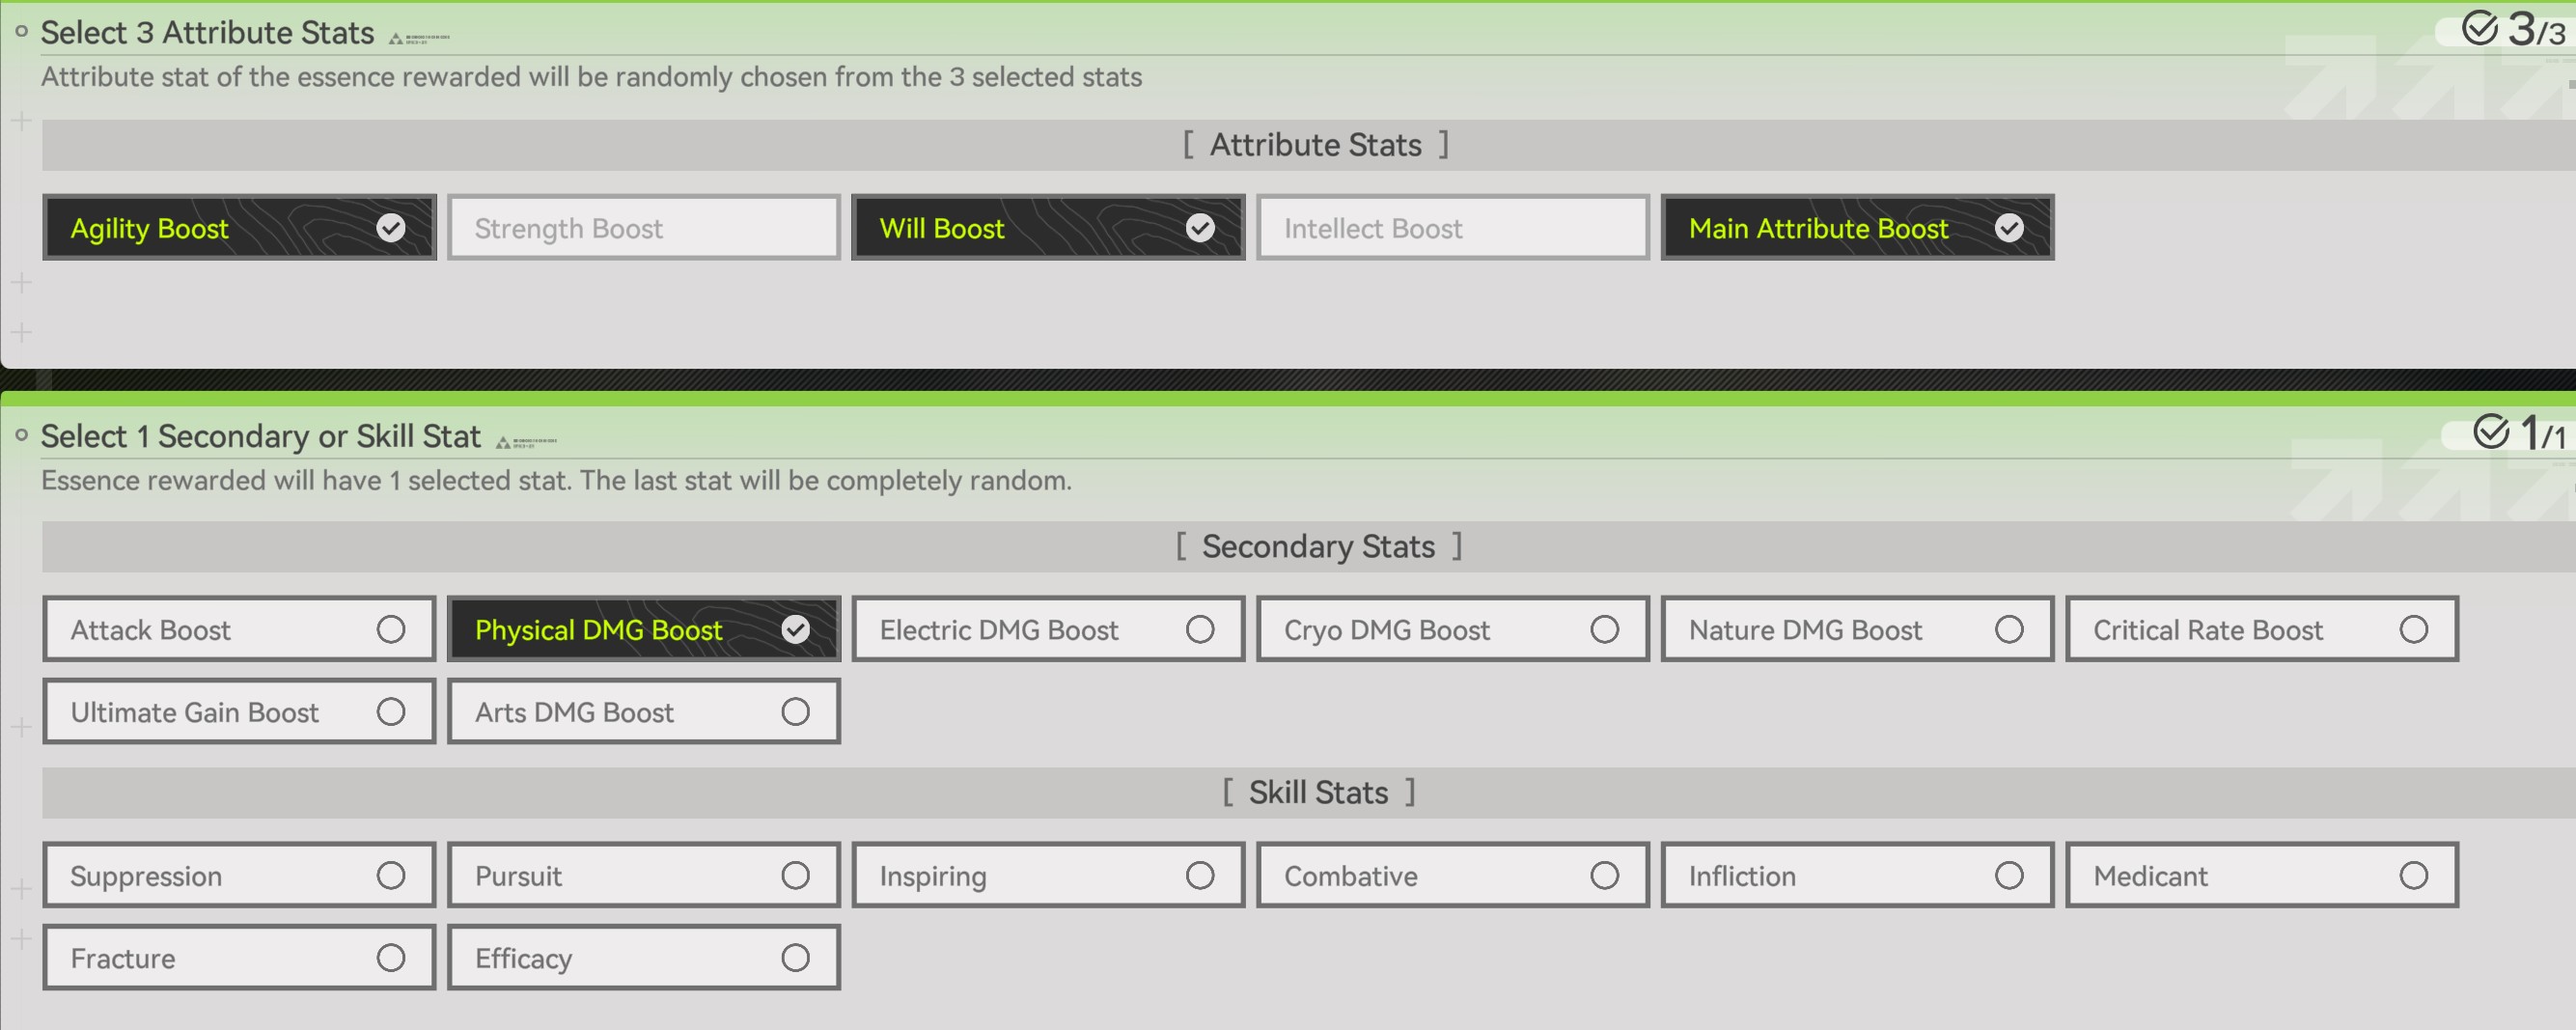This screenshot has height=1030, width=2576.
Task: Pick the Cryo DMG Boost option
Action: 1452,629
